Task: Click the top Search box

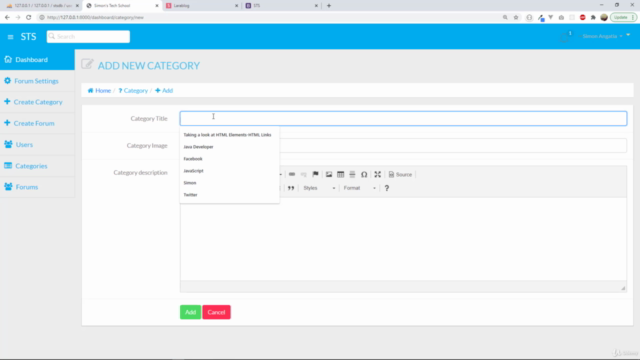Action: [88, 36]
